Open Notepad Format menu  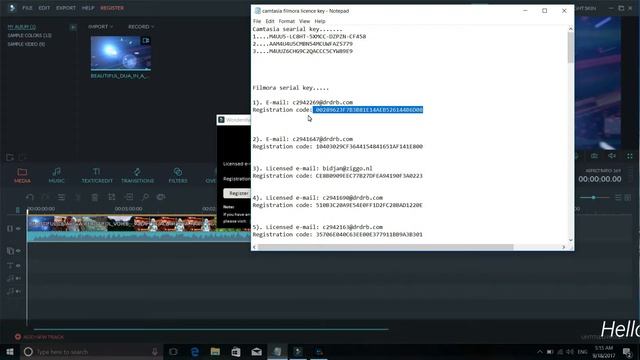click(x=287, y=21)
